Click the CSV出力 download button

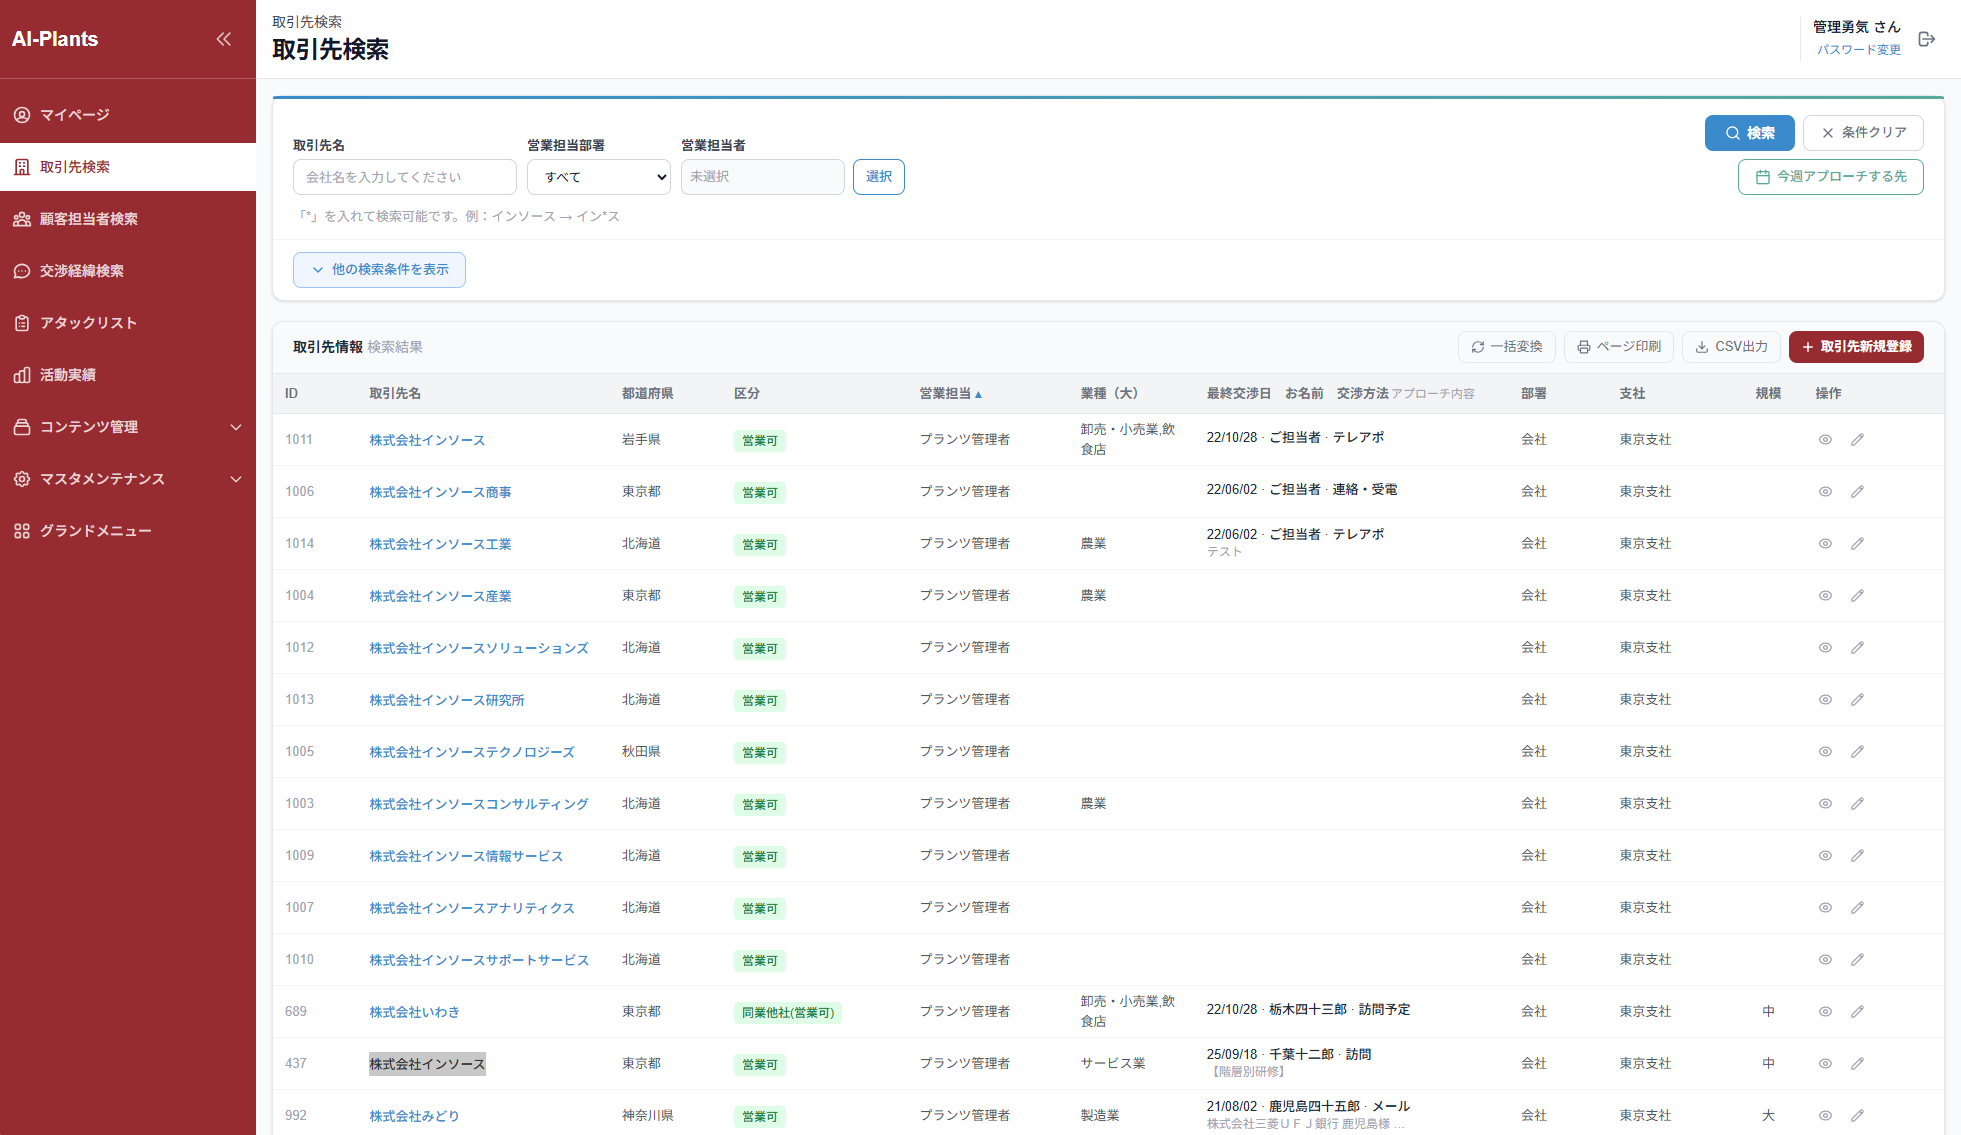(1731, 347)
